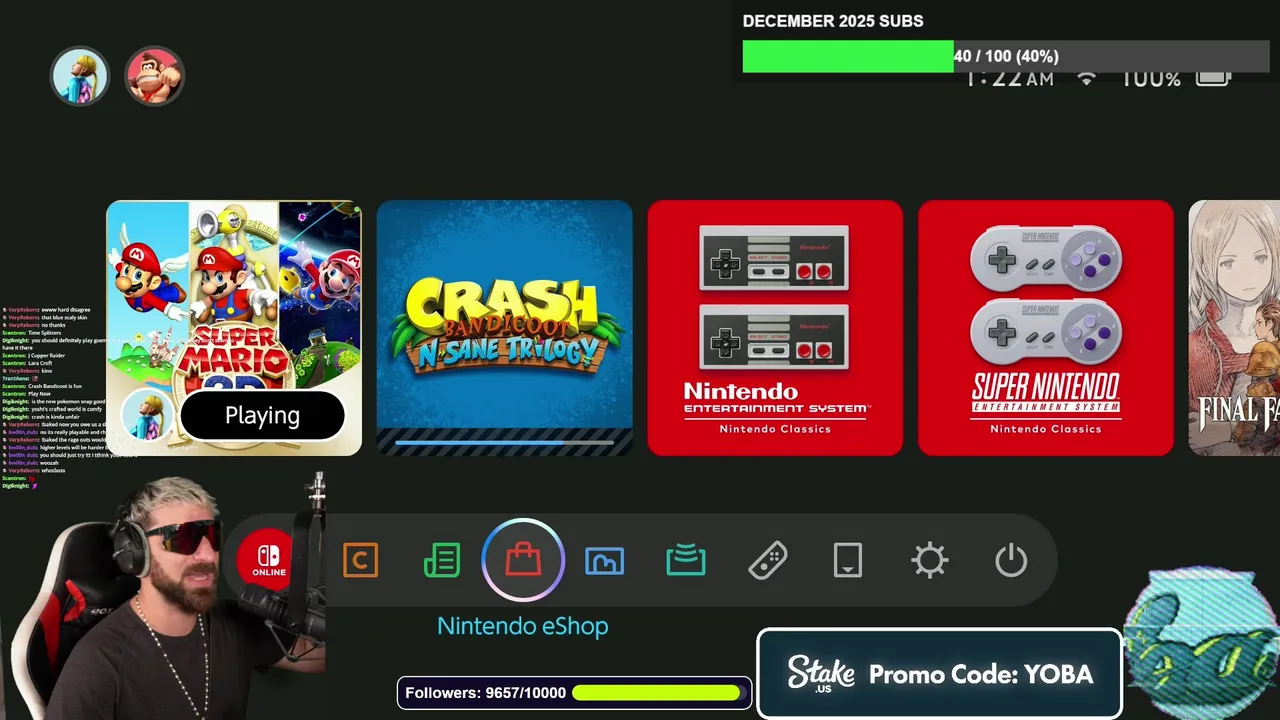Open Nintendo eShop shopping bag icon
This screenshot has width=1280, height=720.
click(x=523, y=560)
